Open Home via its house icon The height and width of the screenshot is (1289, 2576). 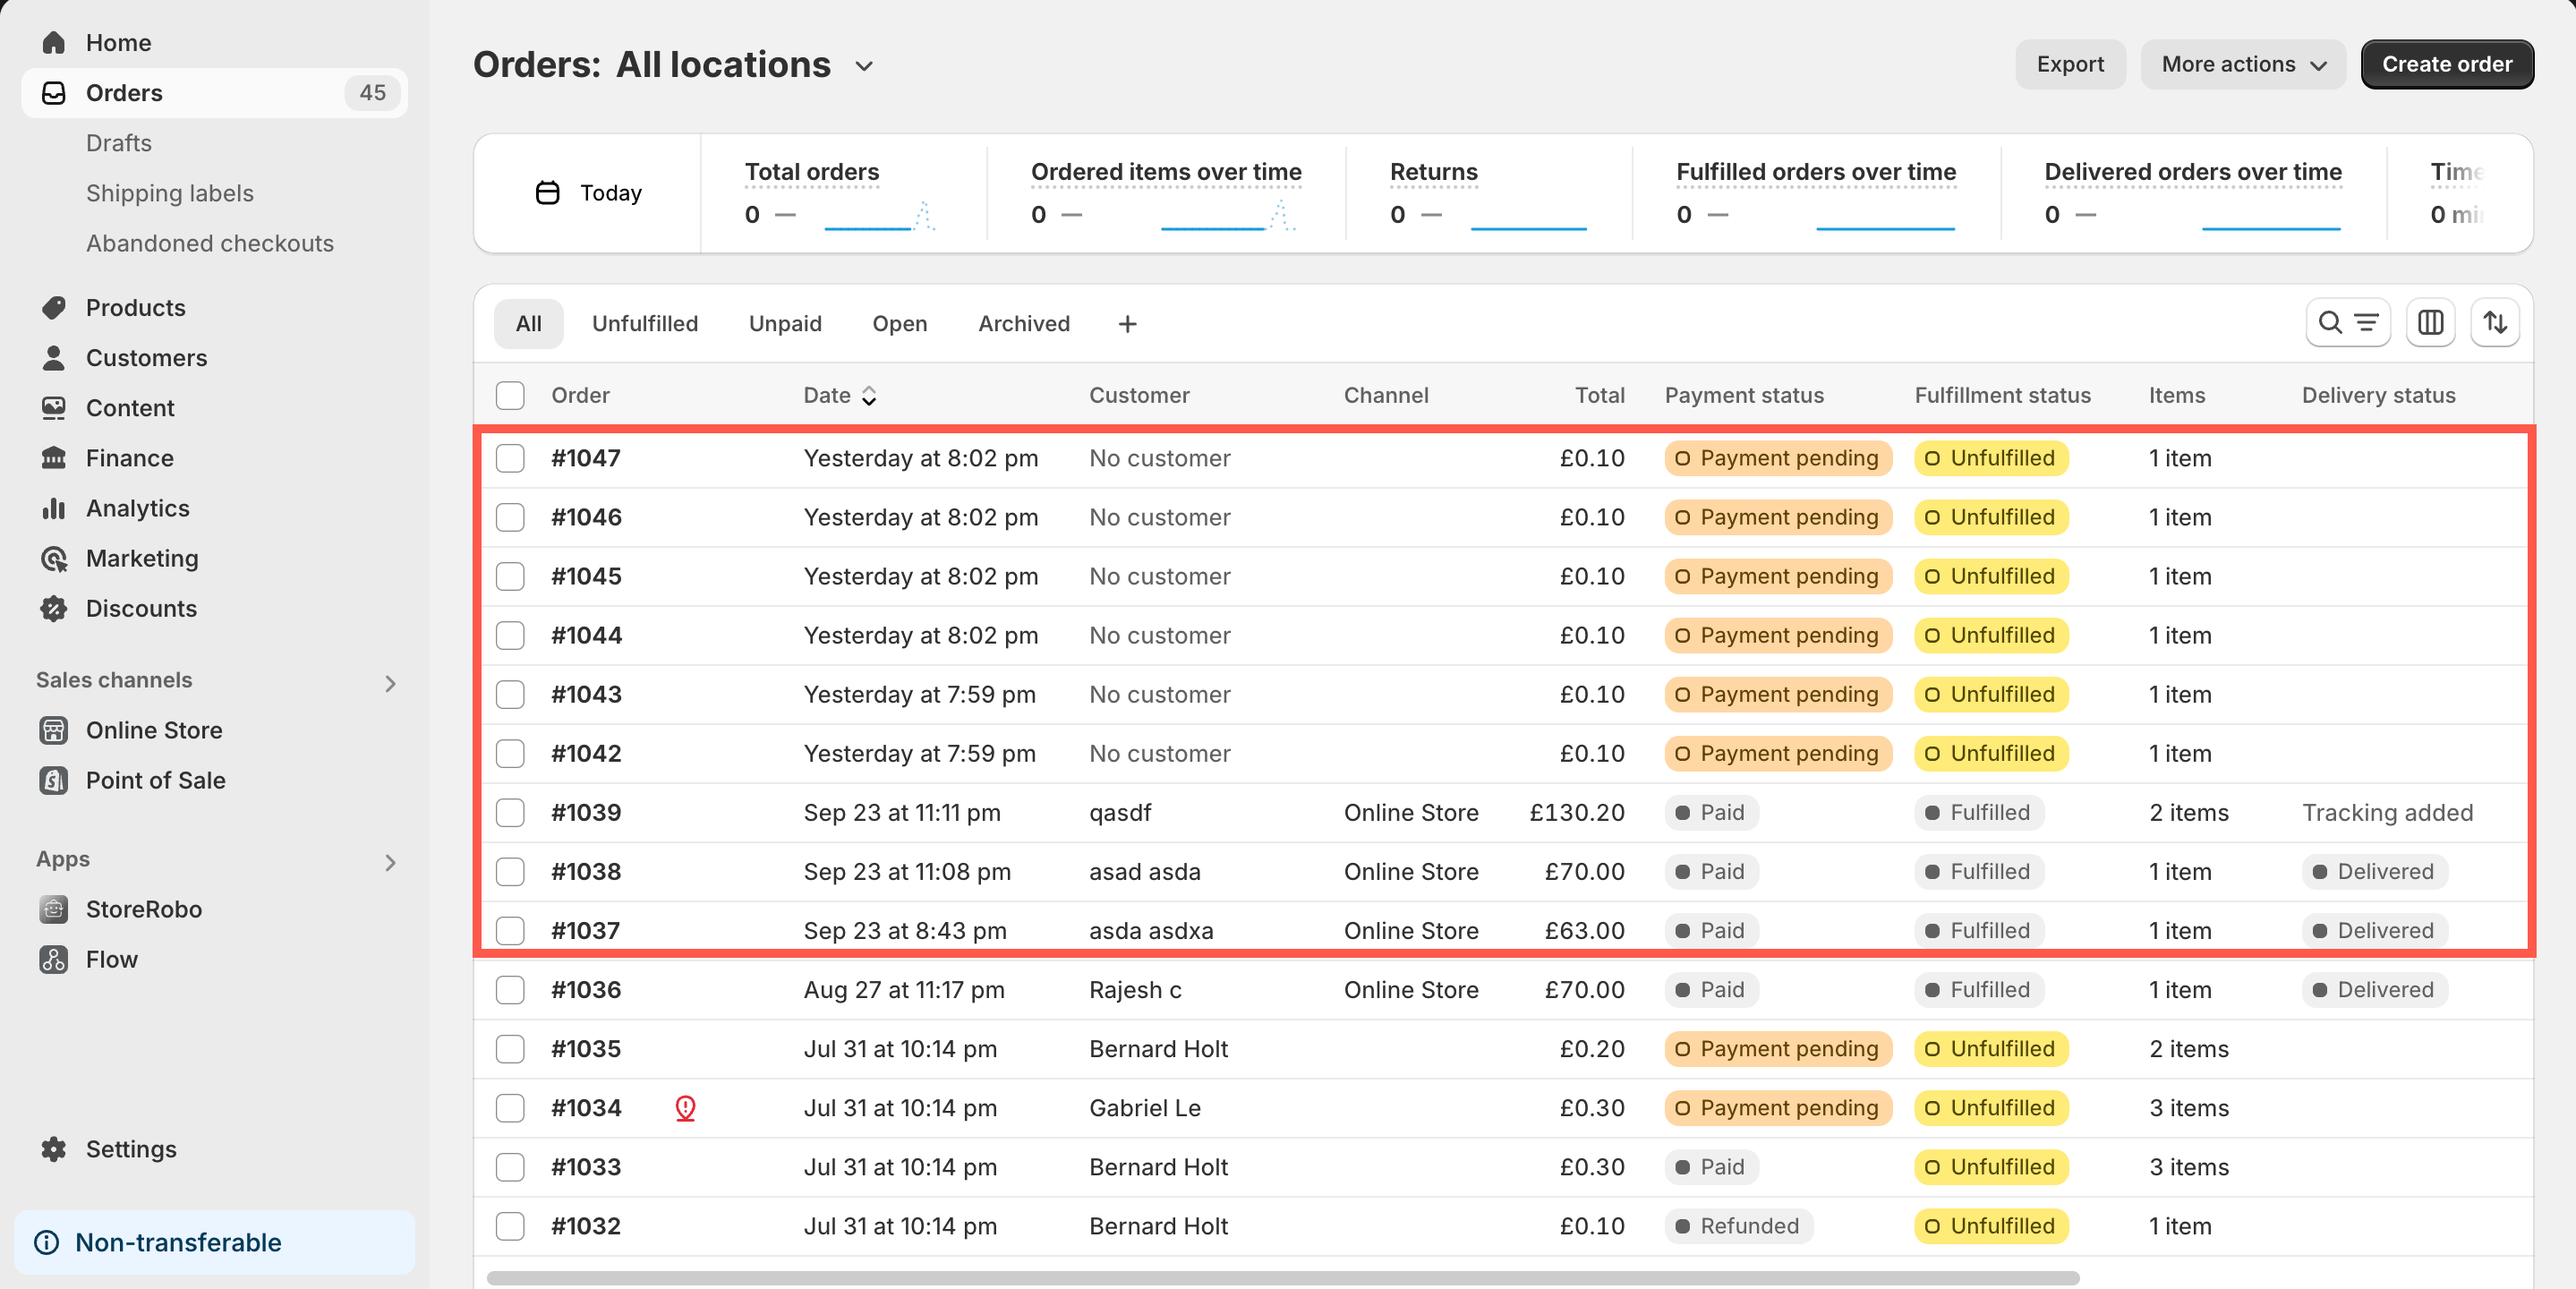(54, 42)
